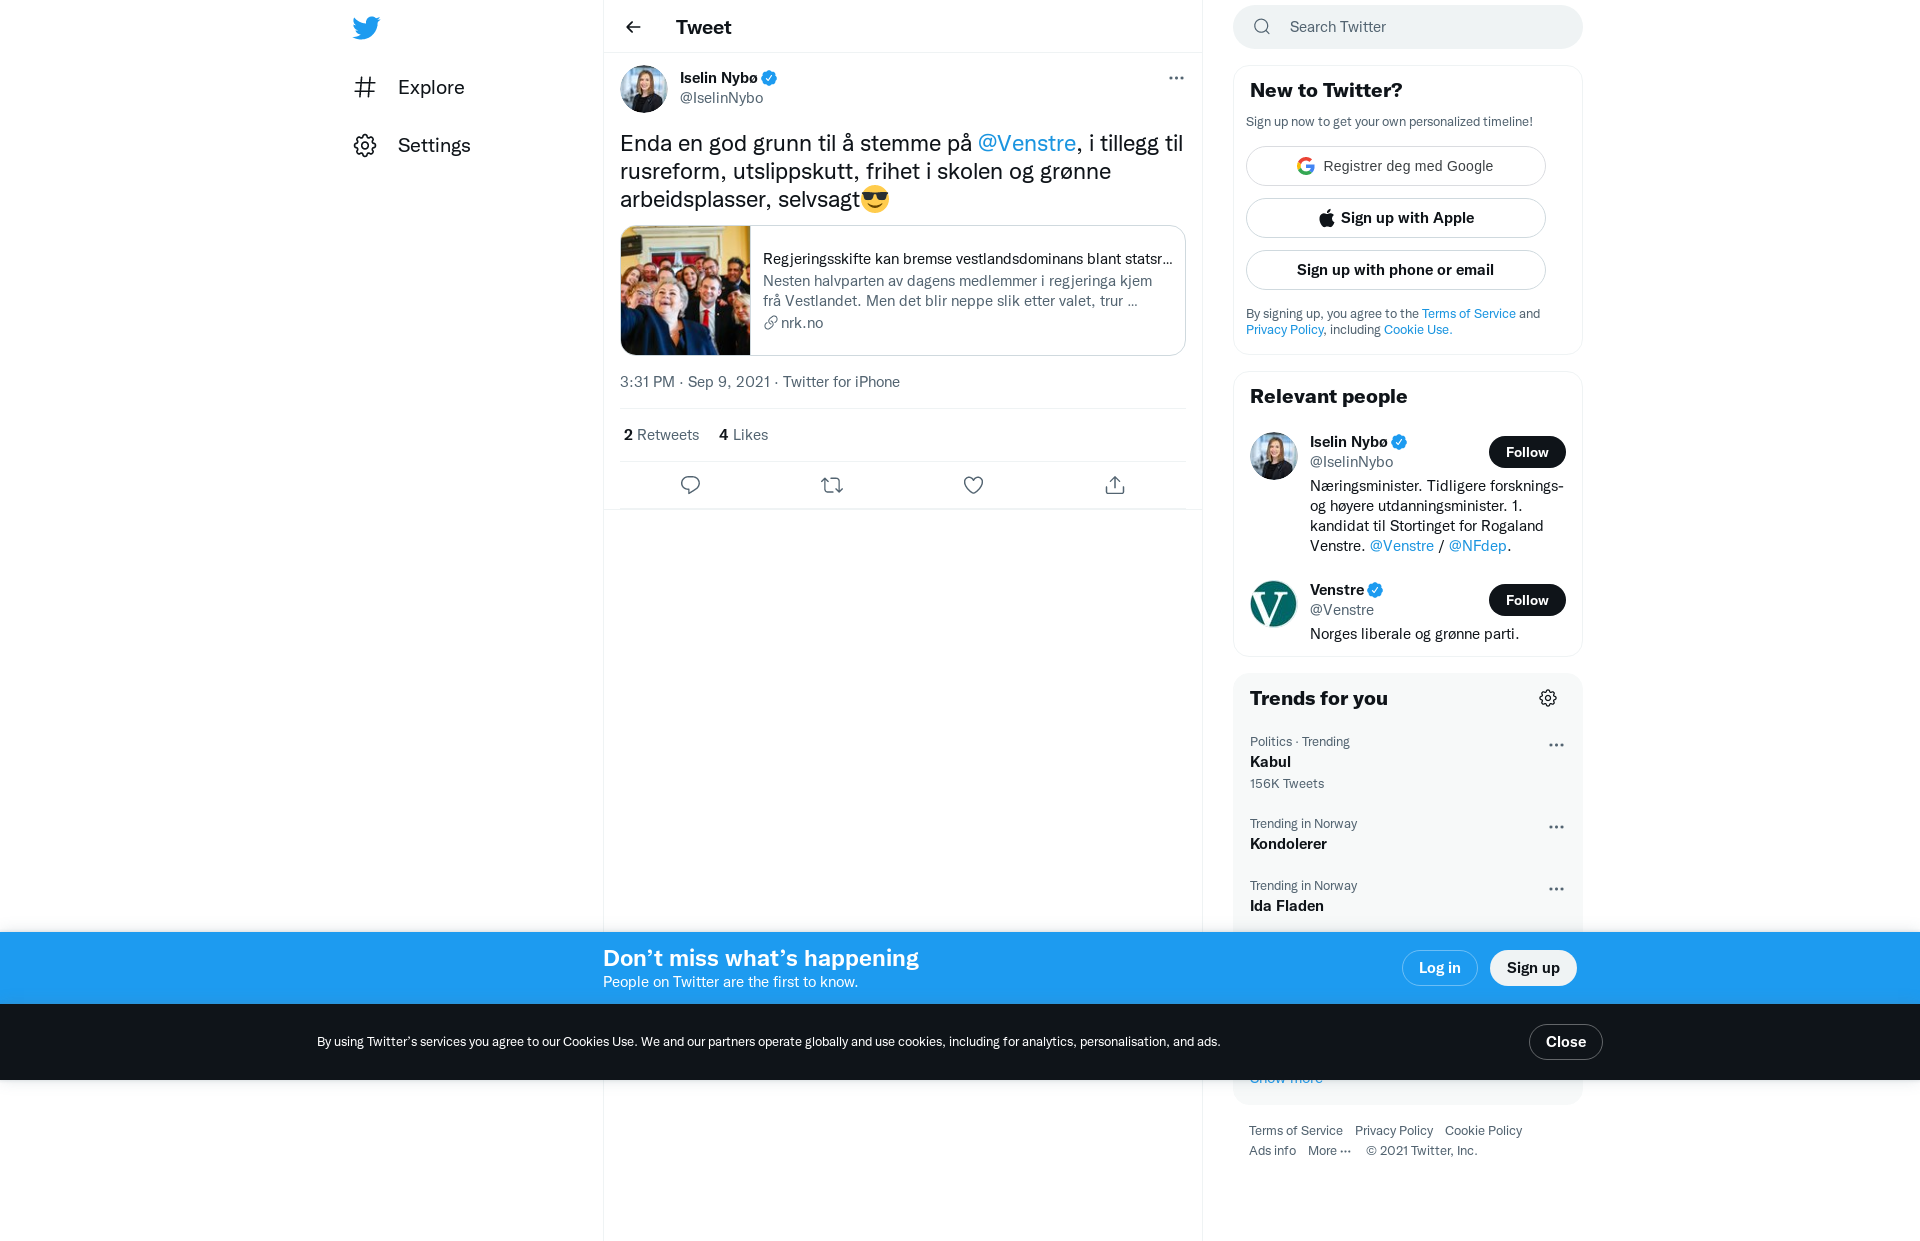Image resolution: width=1920 pixels, height=1241 pixels.
Task: Share the tweet via share icon
Action: (x=1115, y=485)
